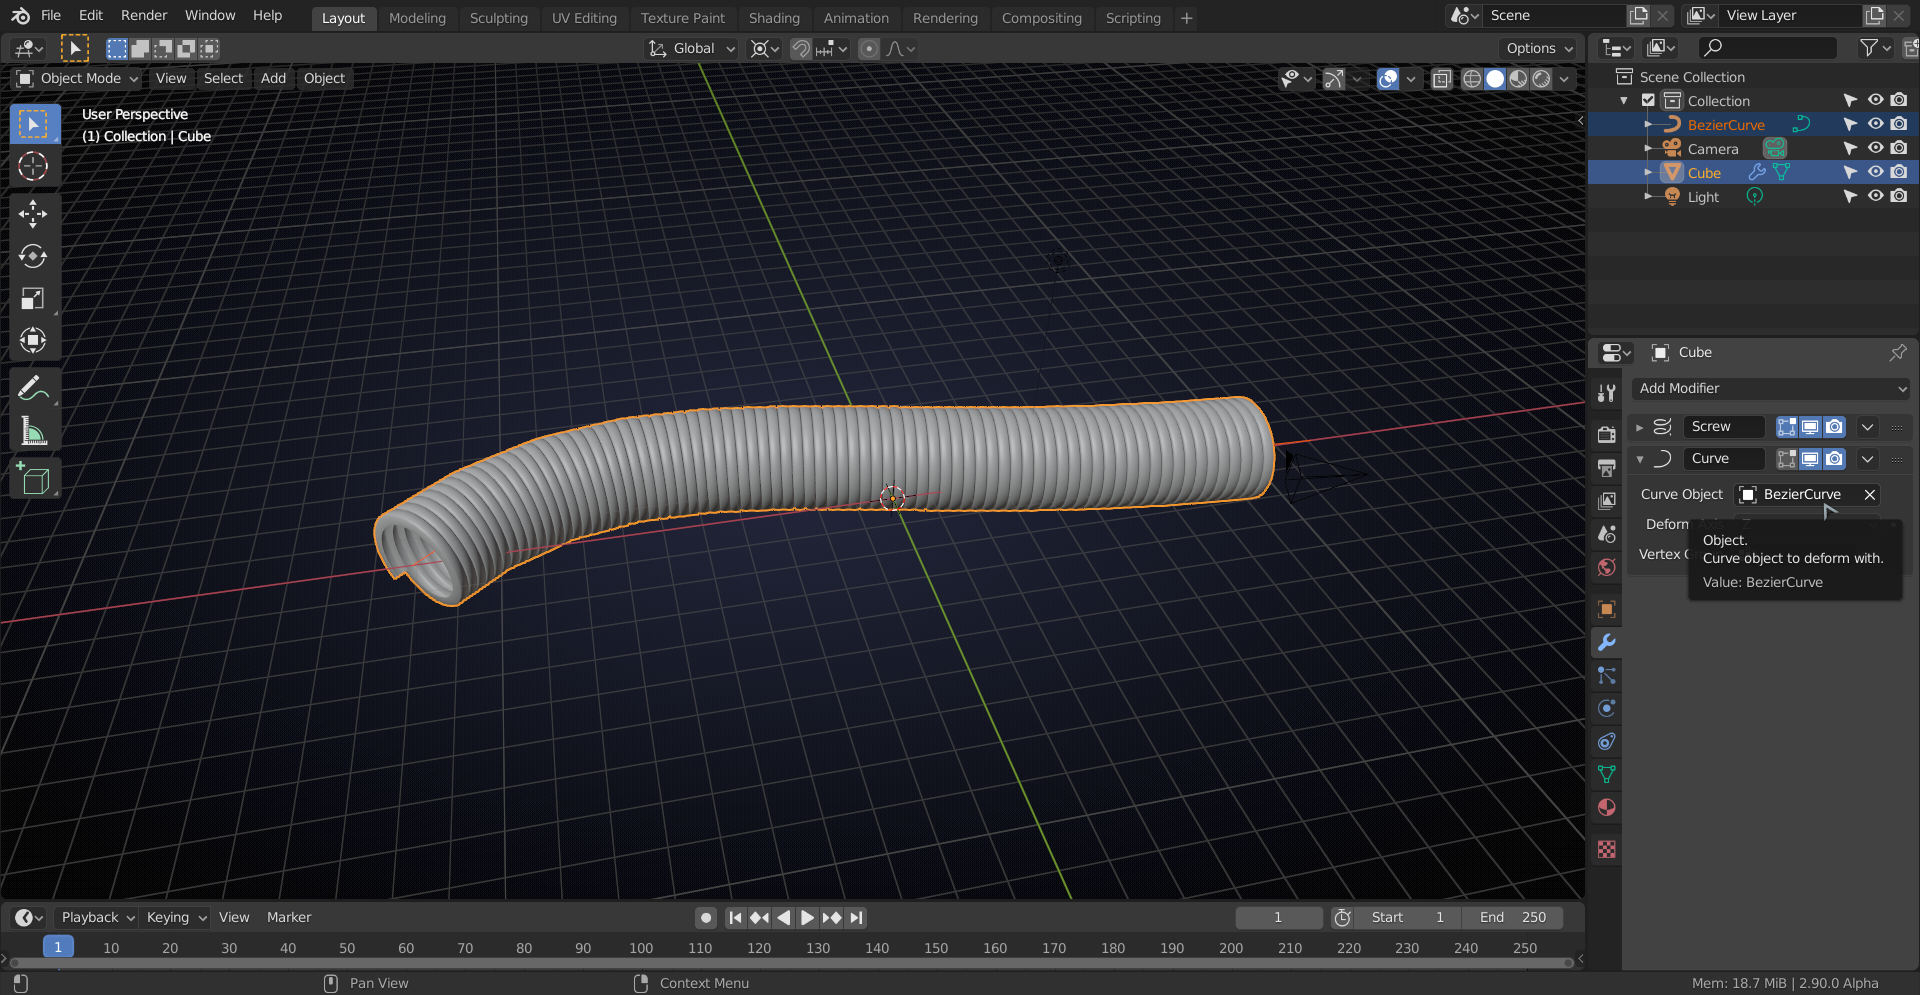This screenshot has height=995, width=1920.
Task: Activate the Annotate pencil tool
Action: [x=33, y=388]
